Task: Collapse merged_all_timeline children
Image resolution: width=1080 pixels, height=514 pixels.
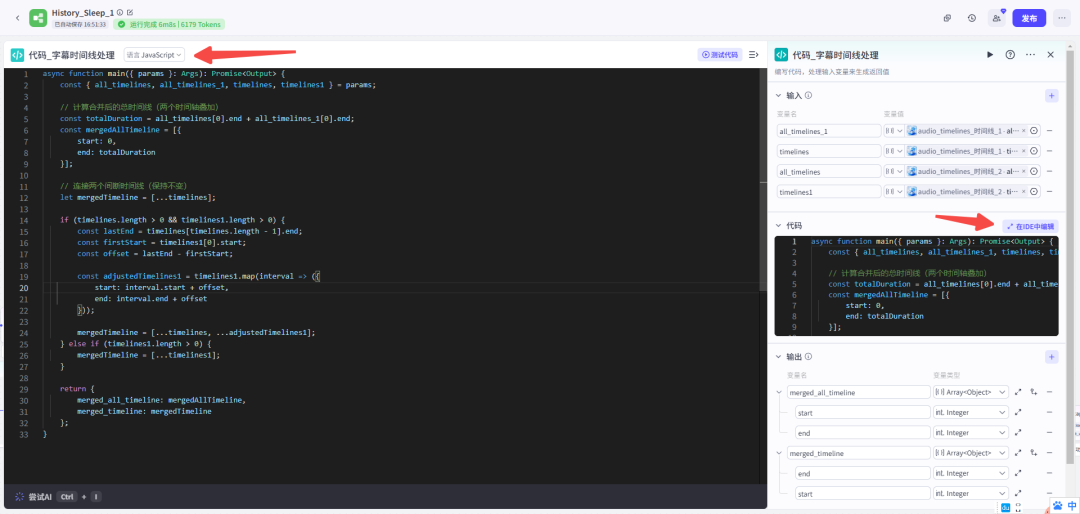Action: (779, 392)
